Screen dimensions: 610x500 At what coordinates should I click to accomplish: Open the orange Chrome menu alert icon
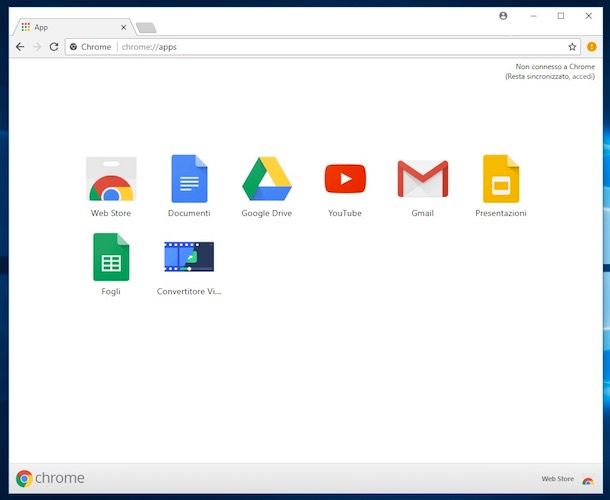(x=591, y=47)
